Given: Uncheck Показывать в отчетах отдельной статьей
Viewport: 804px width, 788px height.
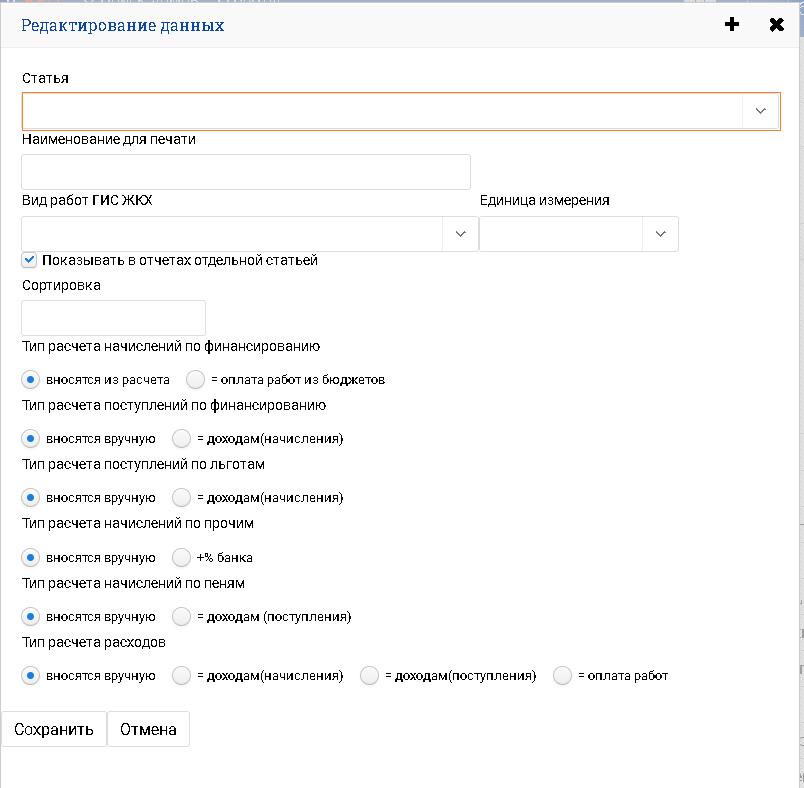Looking at the screenshot, I should [x=29, y=260].
